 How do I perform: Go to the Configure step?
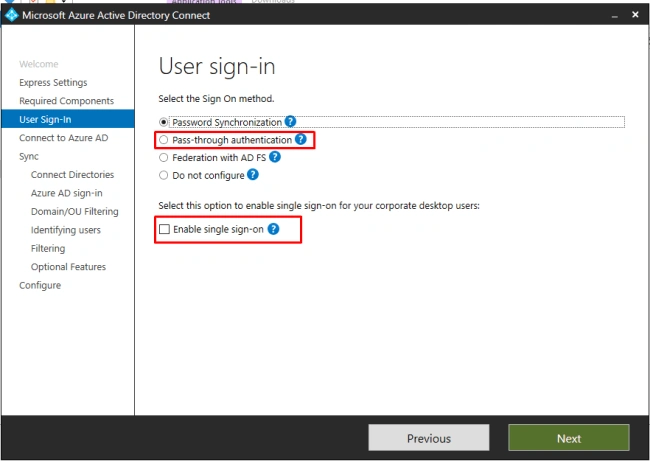pos(40,285)
